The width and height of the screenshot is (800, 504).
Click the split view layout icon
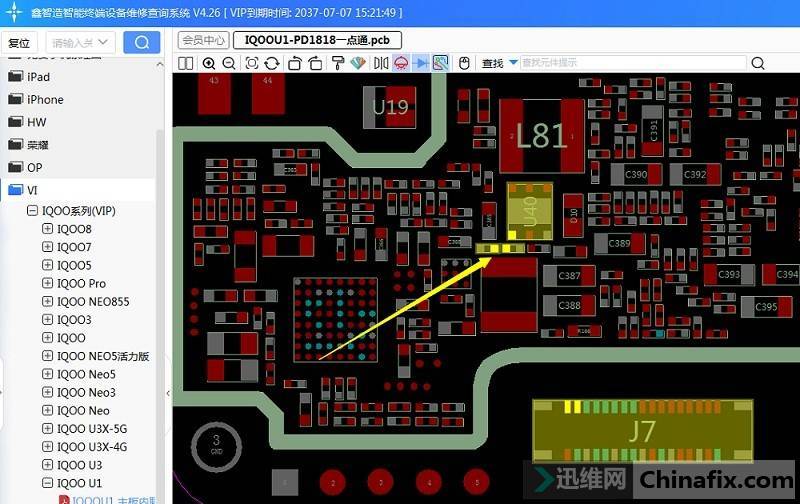(186, 63)
